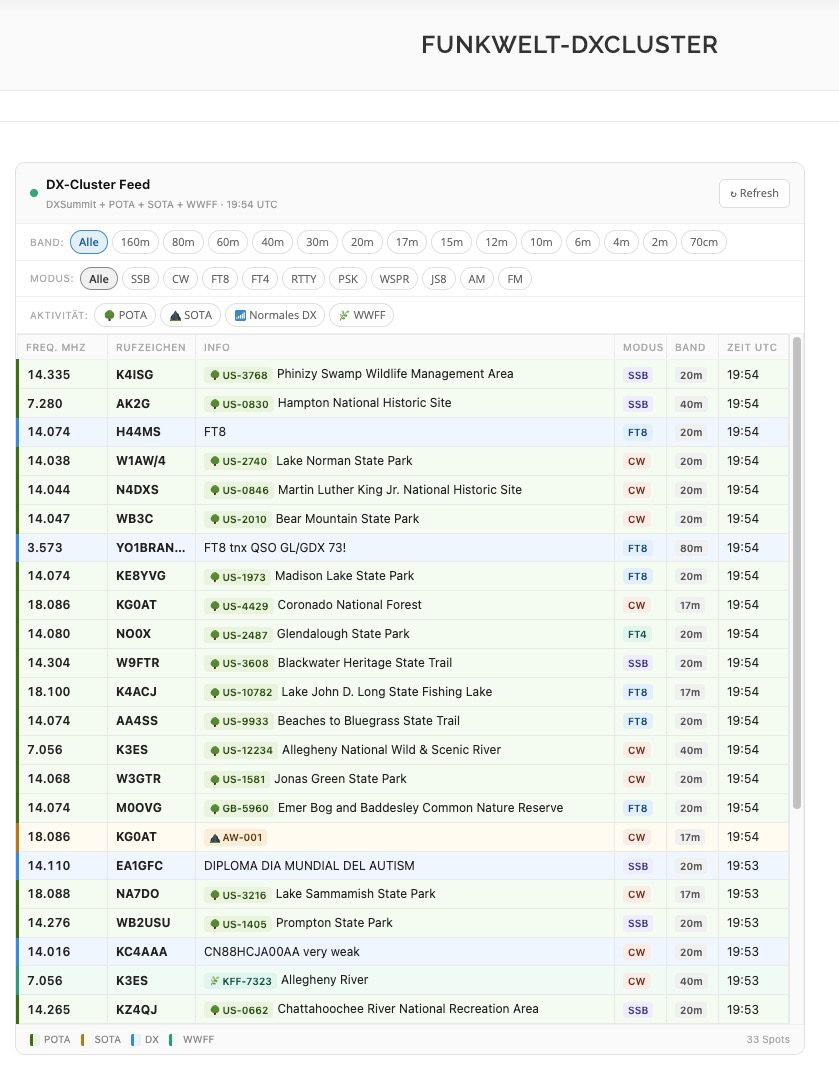Toggle the Normales DX activity filter
839x1079 pixels.
point(275,315)
